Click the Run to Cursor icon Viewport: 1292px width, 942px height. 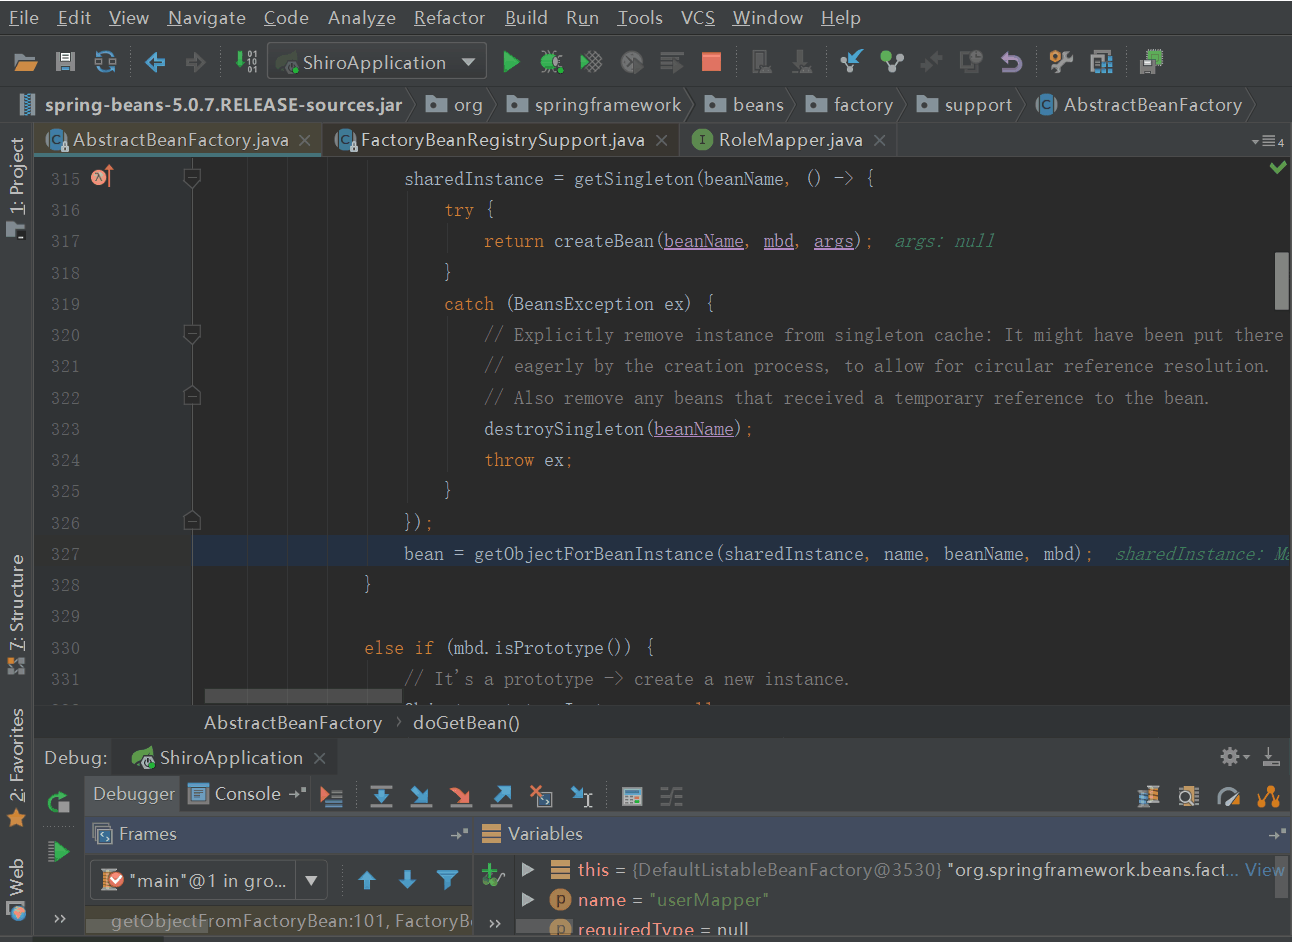581,796
